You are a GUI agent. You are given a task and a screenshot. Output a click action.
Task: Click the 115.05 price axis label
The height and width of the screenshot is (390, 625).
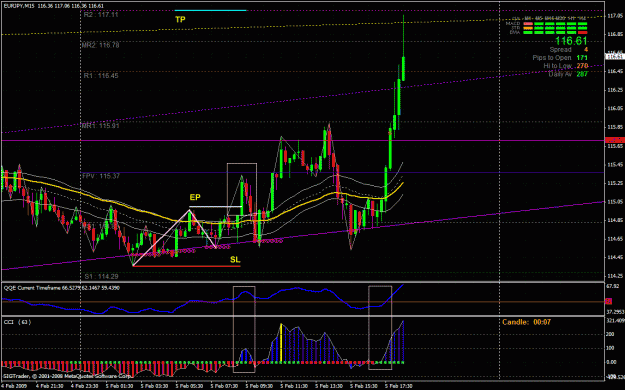(616, 202)
